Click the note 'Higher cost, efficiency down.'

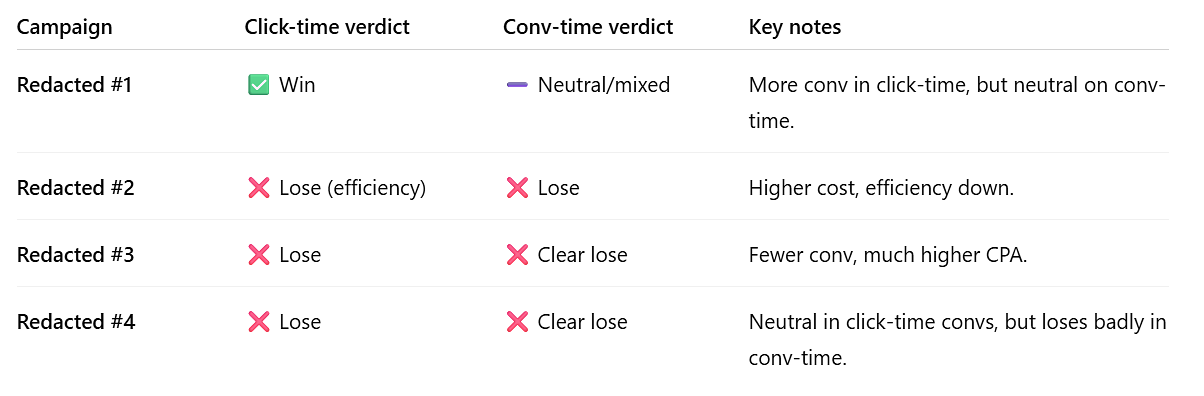[881, 188]
